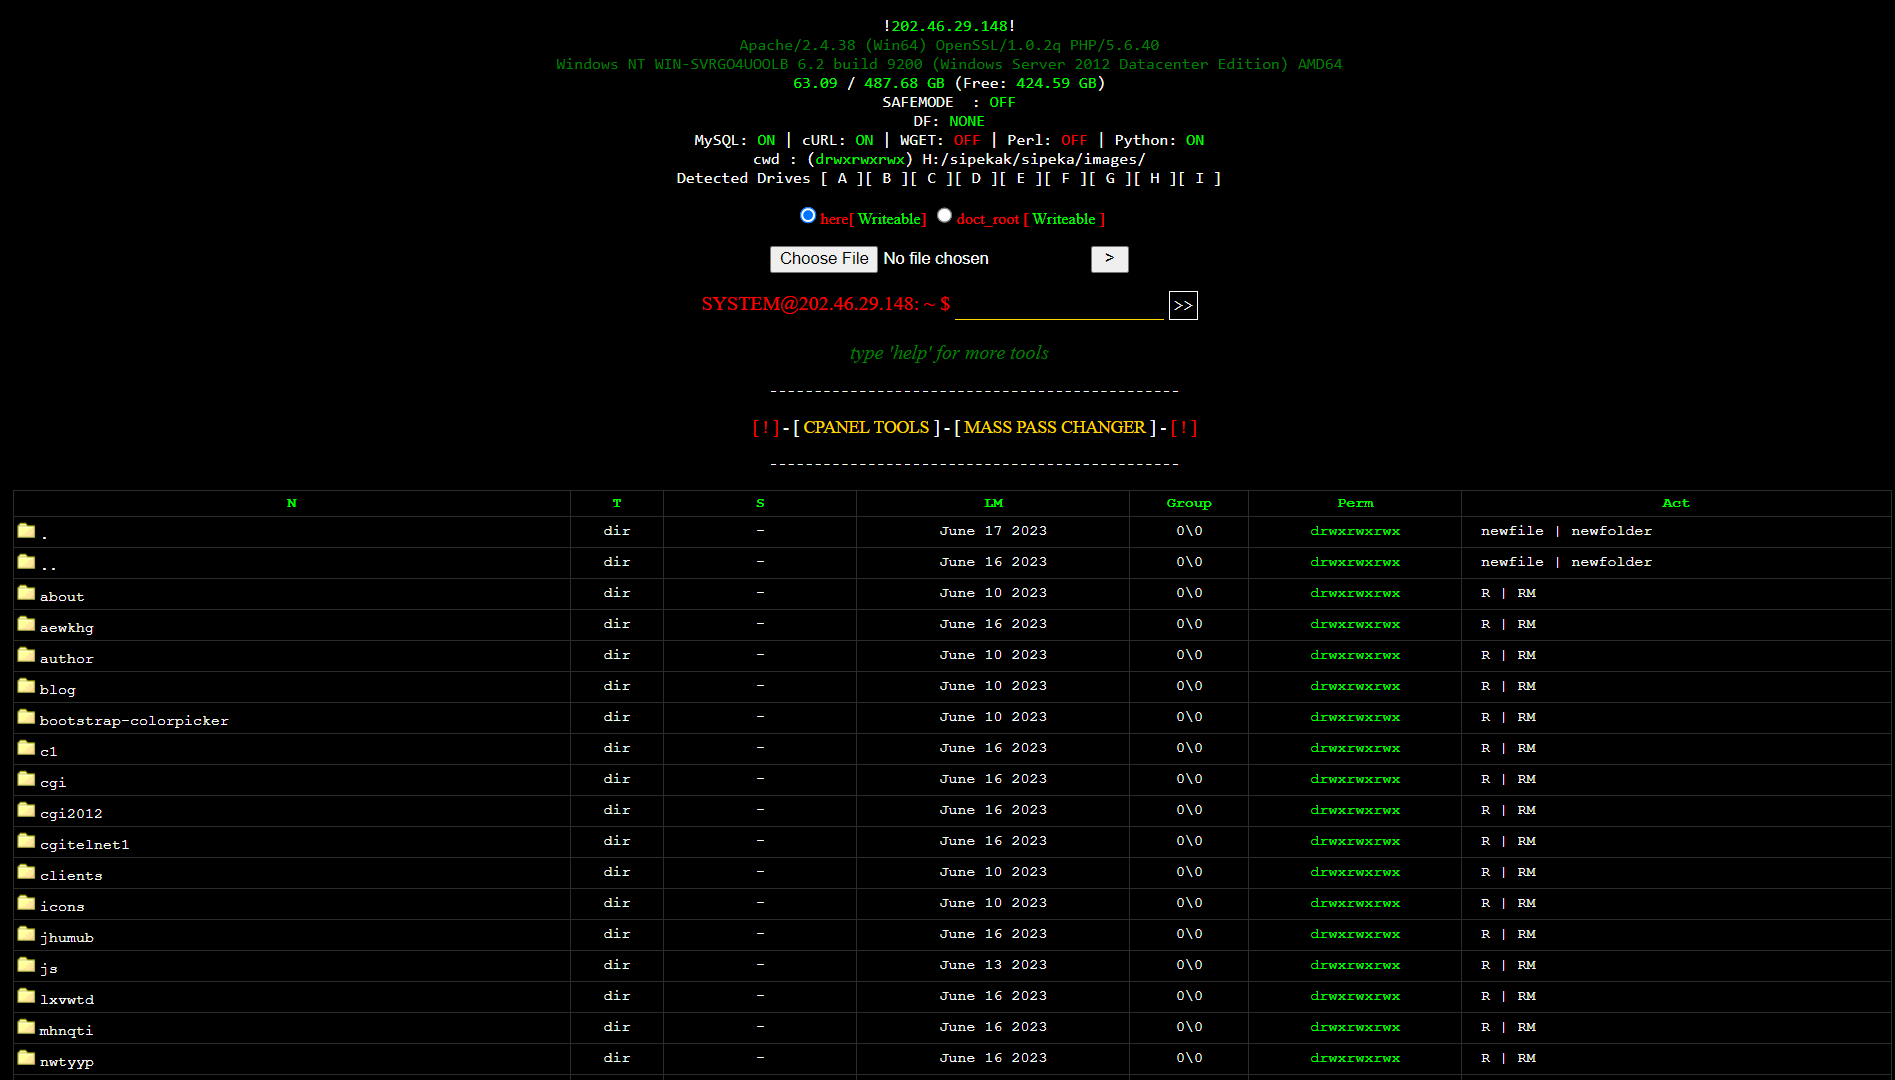Viewport: 1895px width, 1080px height.
Task: Click the folder icon beside 'aewkhg'
Action: (26, 623)
